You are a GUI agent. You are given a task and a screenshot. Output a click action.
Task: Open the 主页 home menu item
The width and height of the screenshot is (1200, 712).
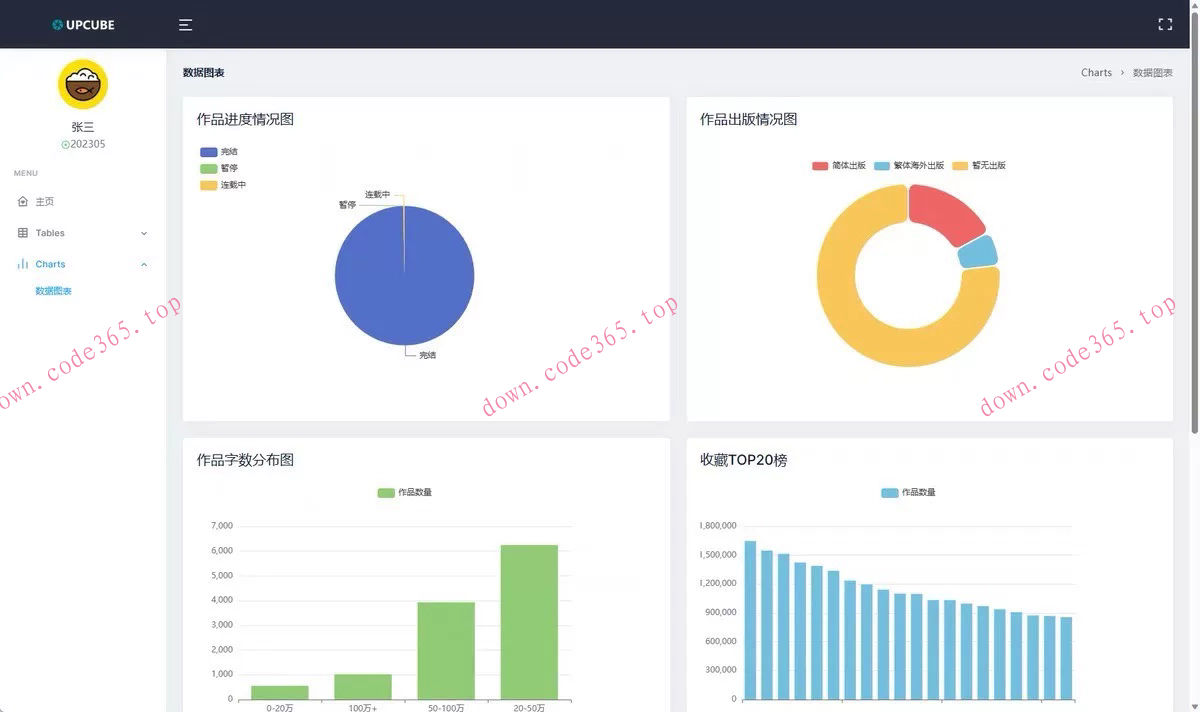(83, 202)
